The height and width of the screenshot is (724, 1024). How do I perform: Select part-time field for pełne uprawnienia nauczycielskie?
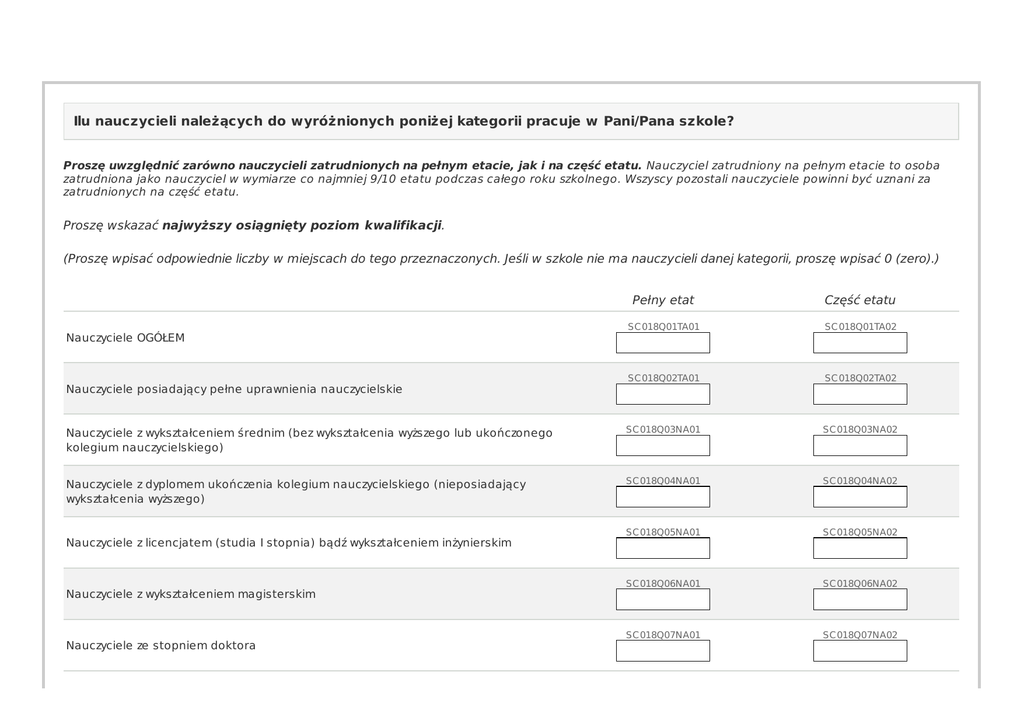coord(859,394)
